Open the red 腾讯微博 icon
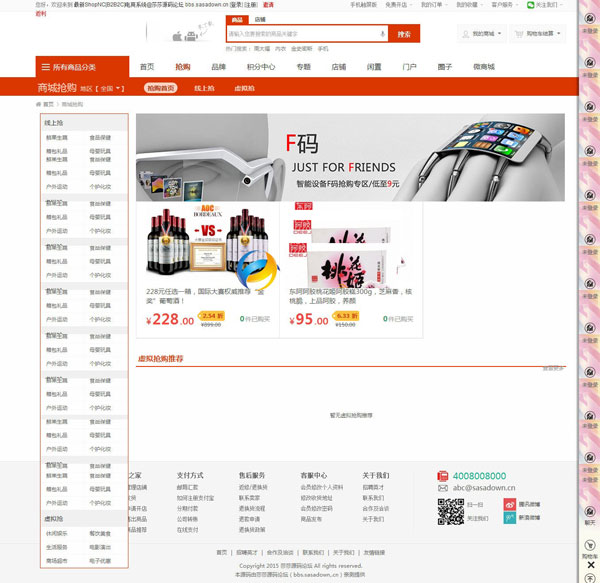Image resolution: width=600 pixels, height=583 pixels. pos(510,505)
